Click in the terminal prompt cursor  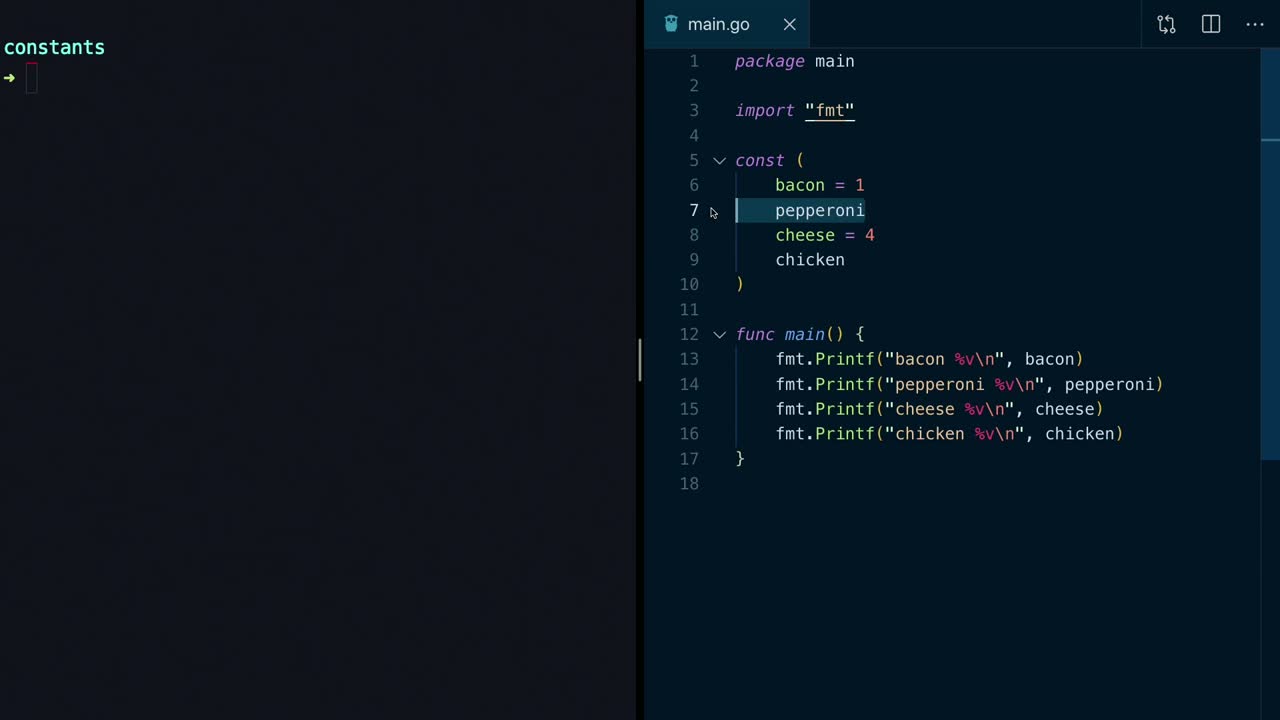[x=31, y=78]
